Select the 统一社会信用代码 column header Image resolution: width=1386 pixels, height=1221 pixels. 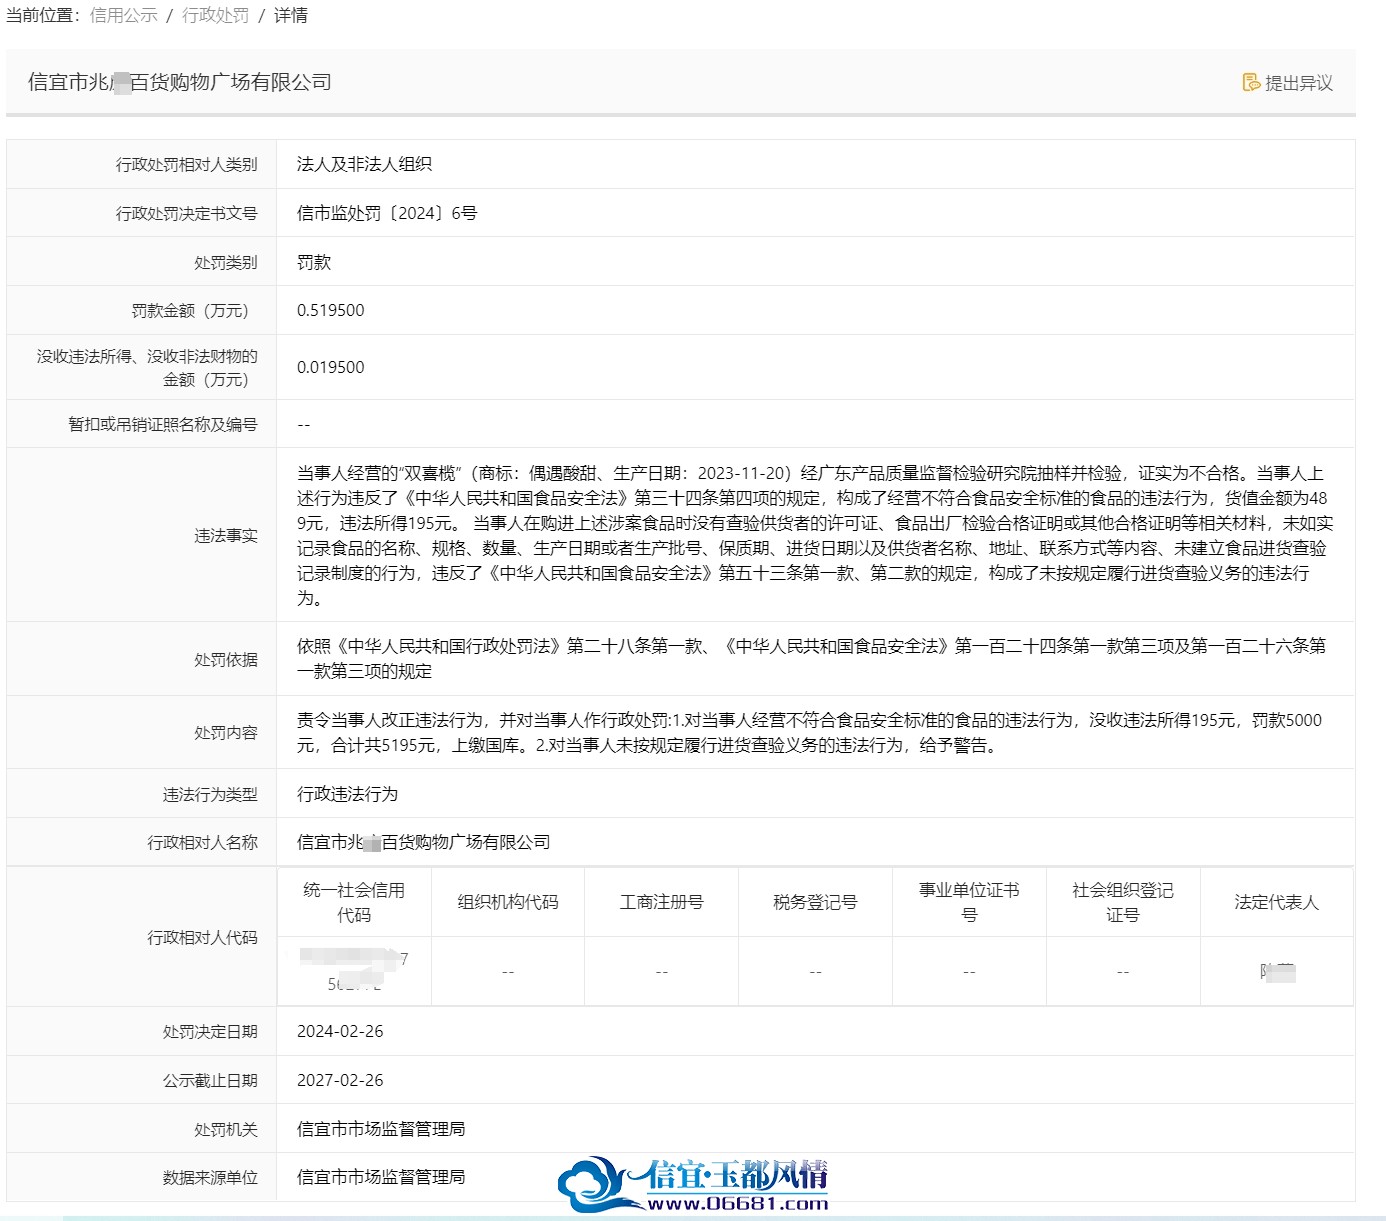click(x=354, y=902)
